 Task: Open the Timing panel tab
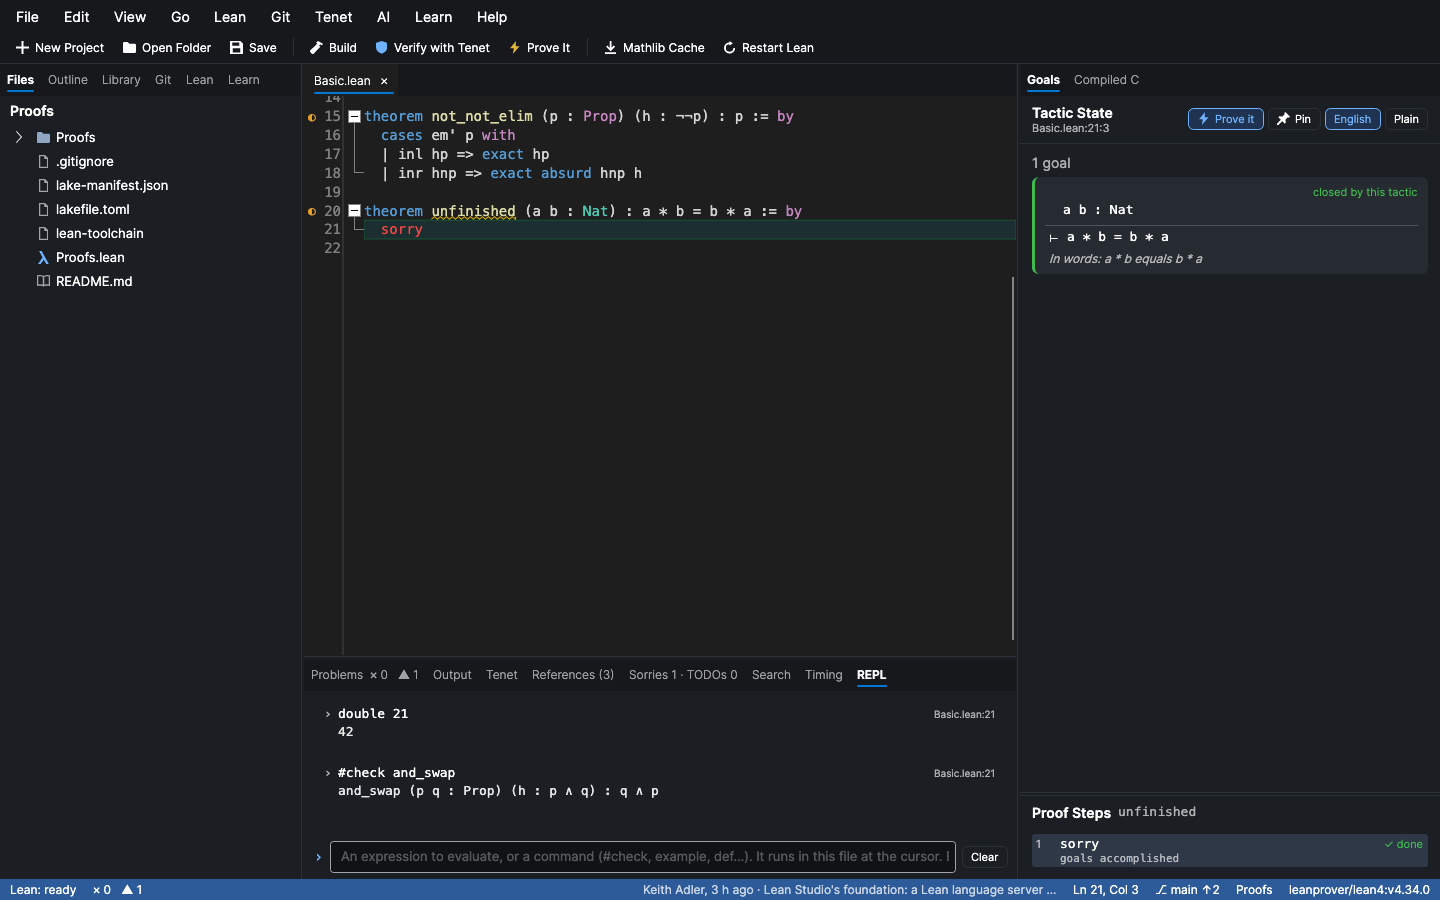point(824,675)
